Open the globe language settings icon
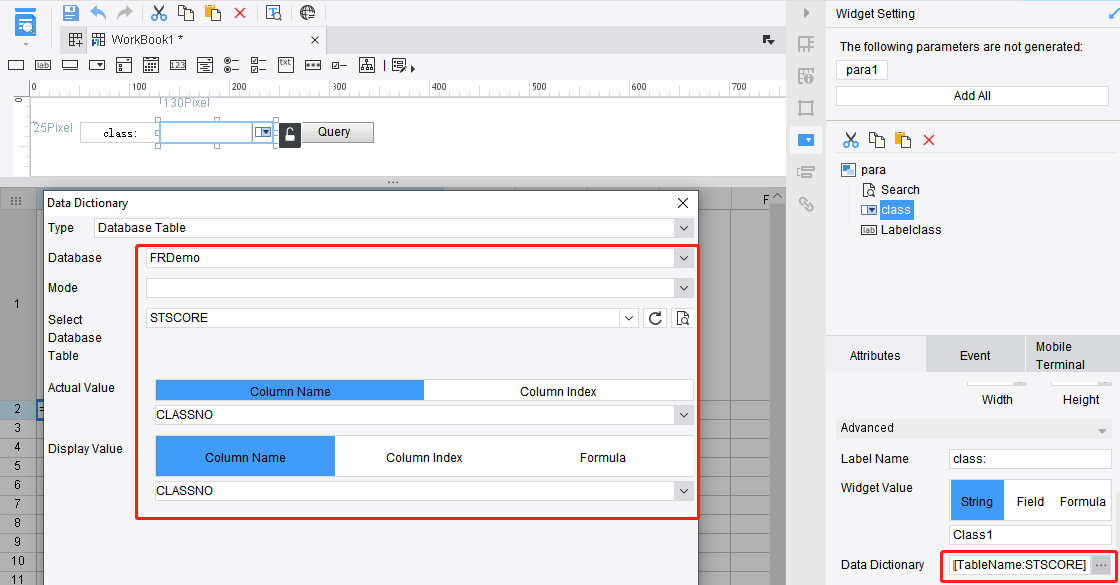 tap(308, 13)
